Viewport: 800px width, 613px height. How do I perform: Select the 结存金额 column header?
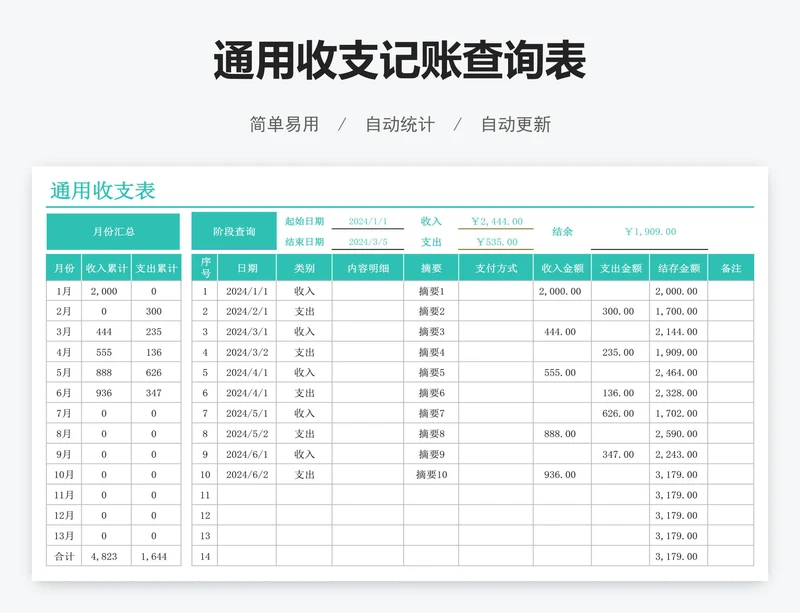[679, 268]
